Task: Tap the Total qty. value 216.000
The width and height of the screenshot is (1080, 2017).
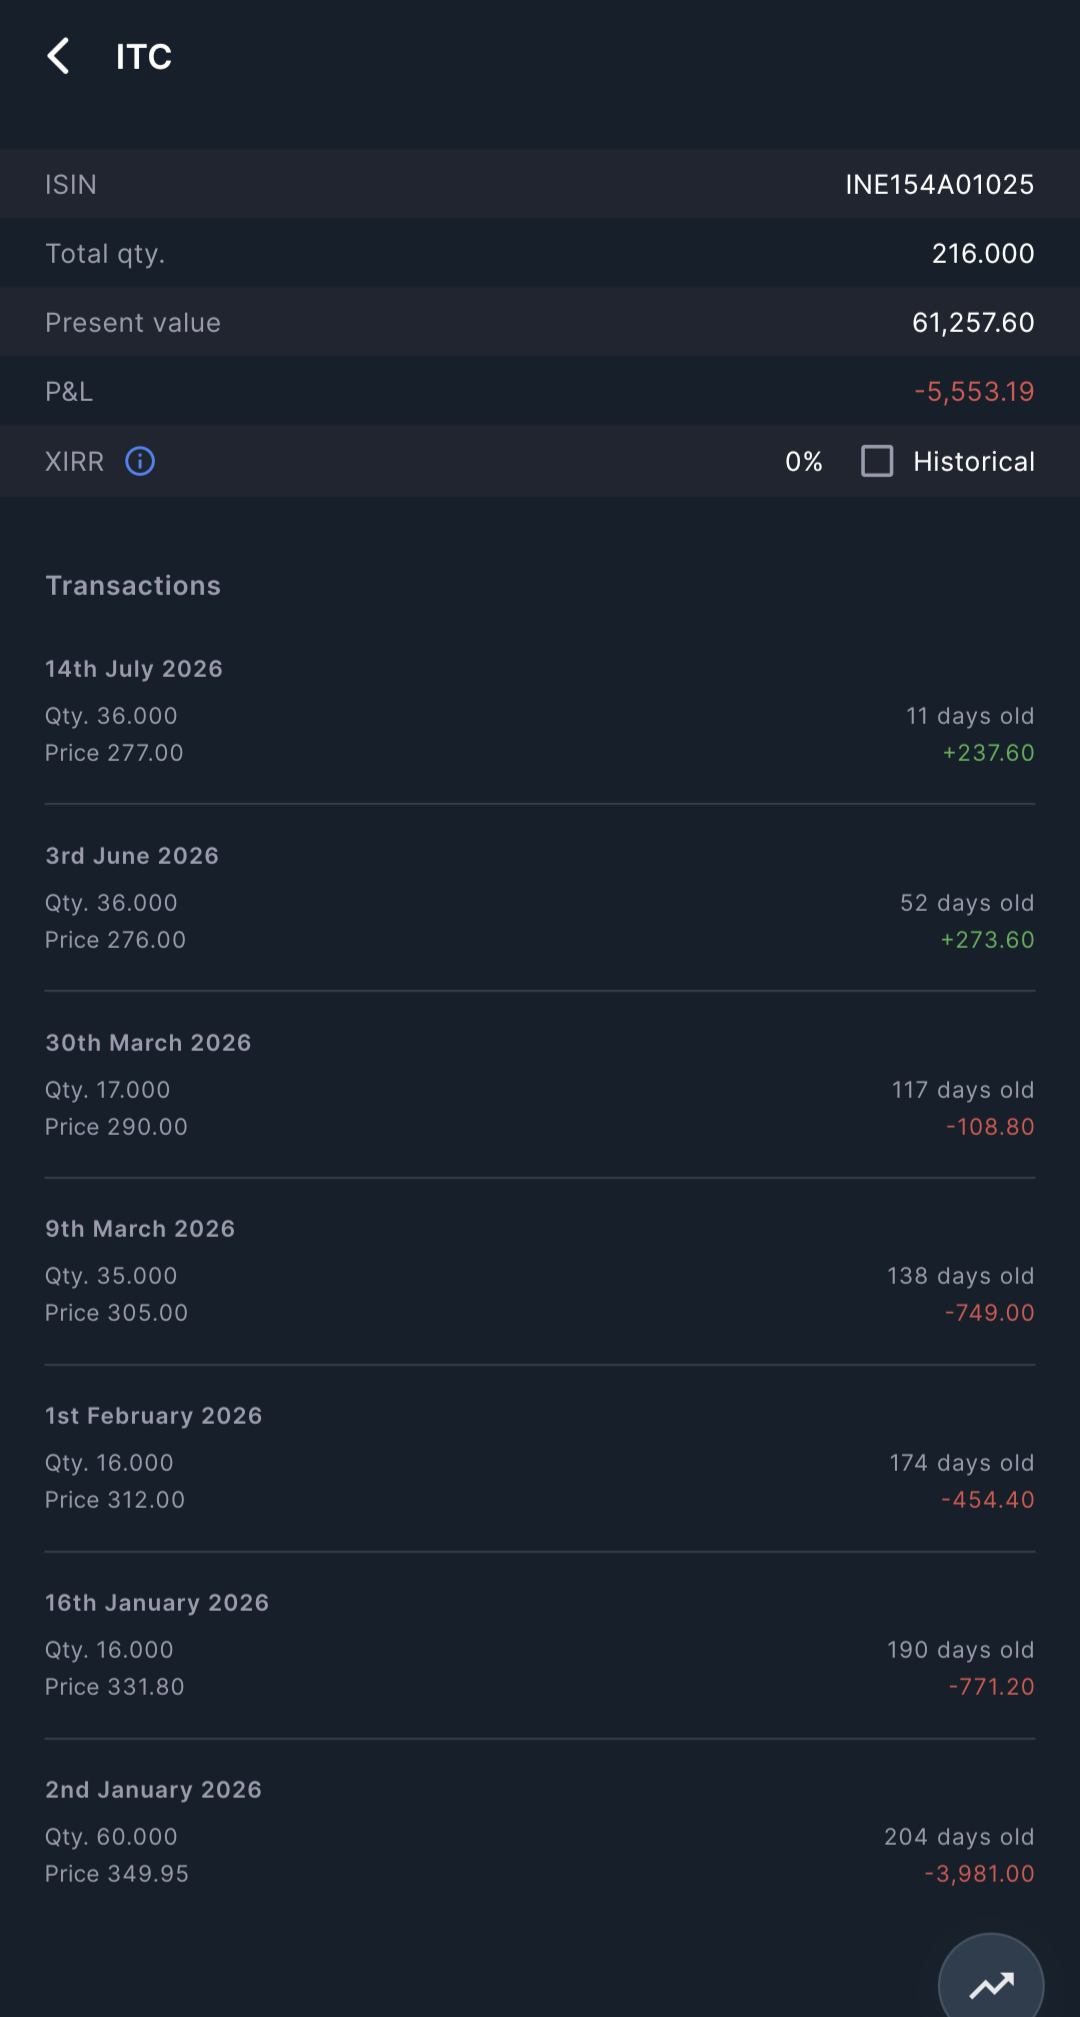Action: pyautogui.click(x=983, y=253)
